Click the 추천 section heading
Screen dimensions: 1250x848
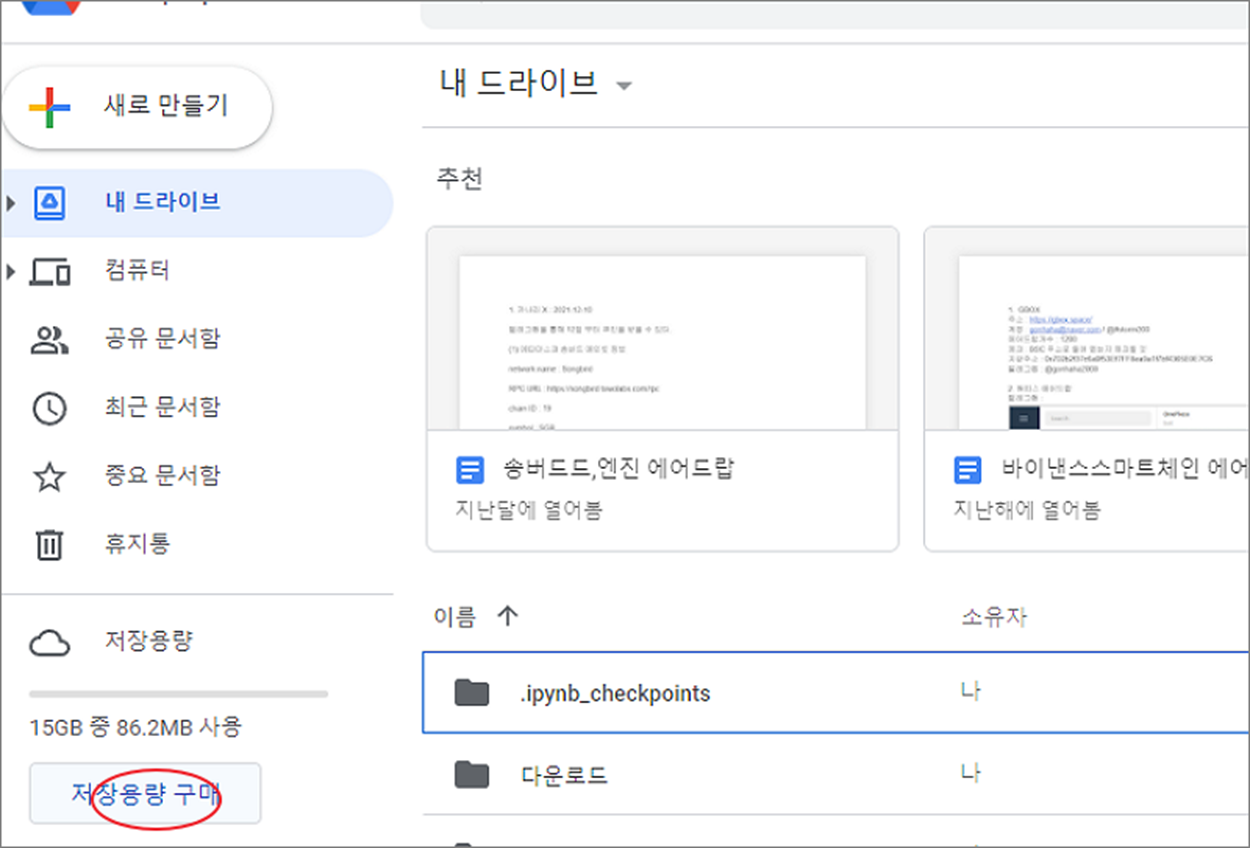point(459,178)
